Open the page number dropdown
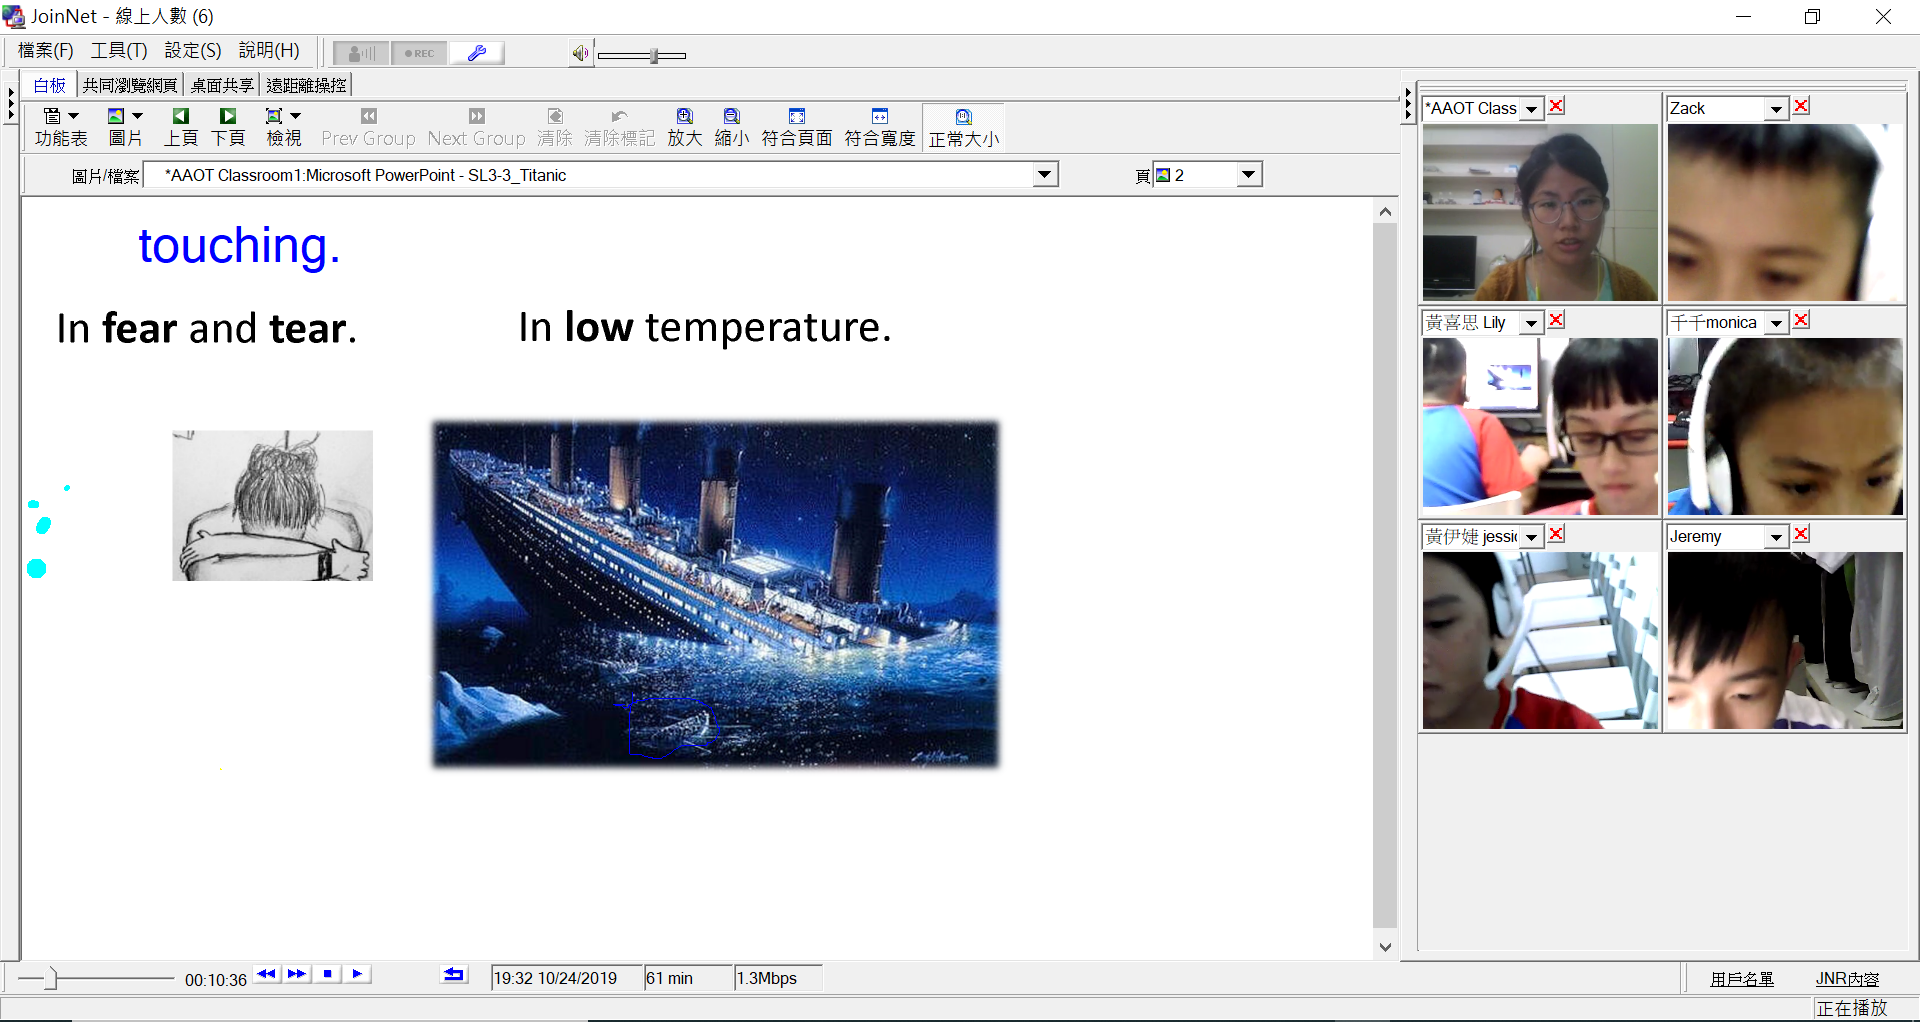 pos(1248,175)
